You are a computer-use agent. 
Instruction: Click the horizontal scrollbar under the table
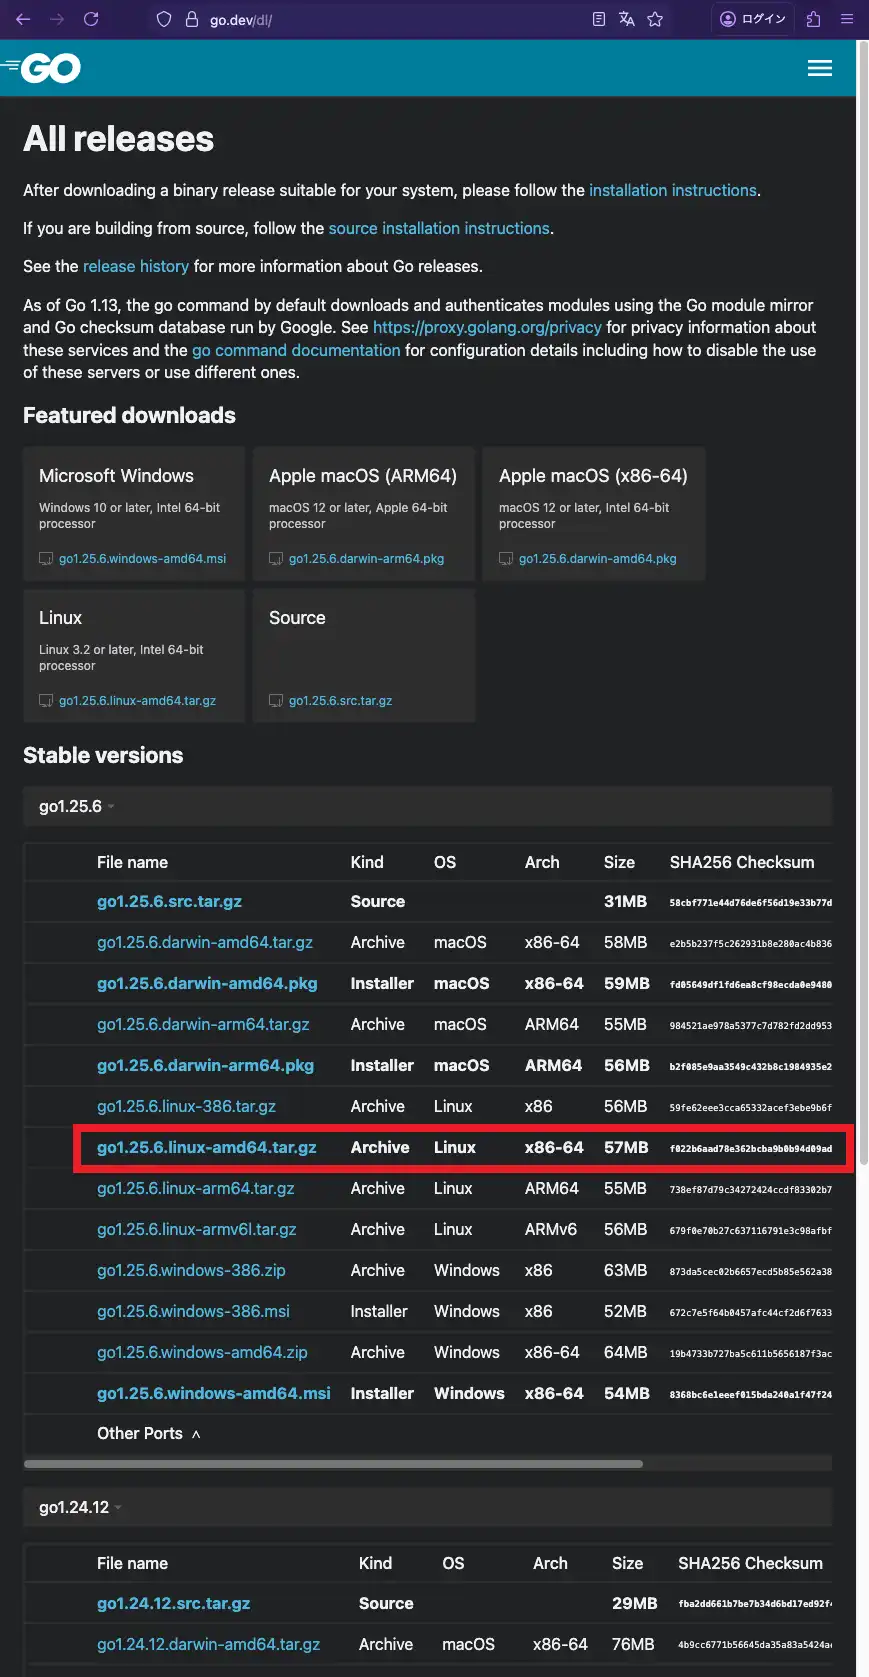click(x=333, y=1464)
